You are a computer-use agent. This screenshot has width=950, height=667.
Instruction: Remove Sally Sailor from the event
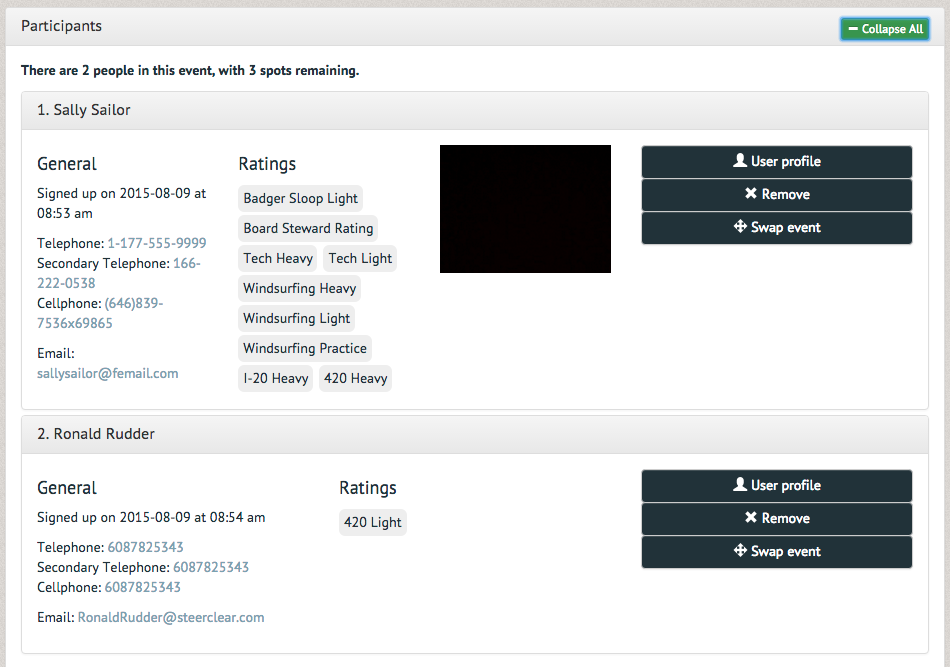777,194
